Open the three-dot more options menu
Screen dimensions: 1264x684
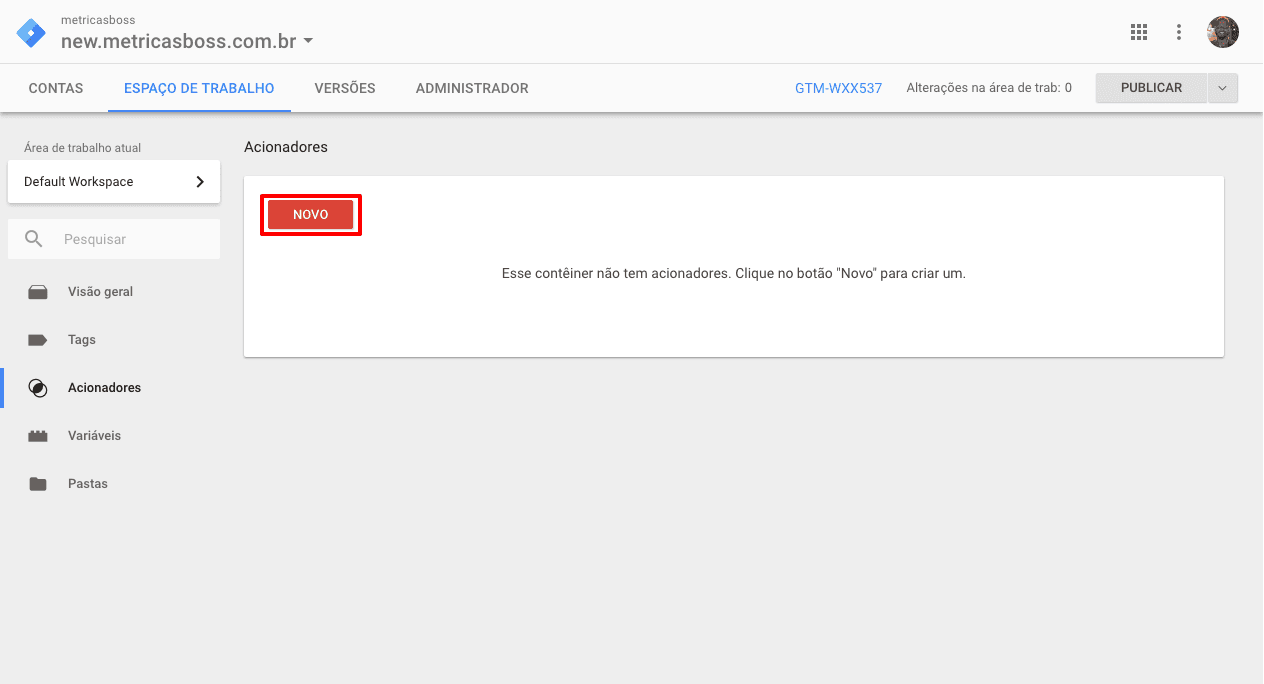click(x=1179, y=32)
